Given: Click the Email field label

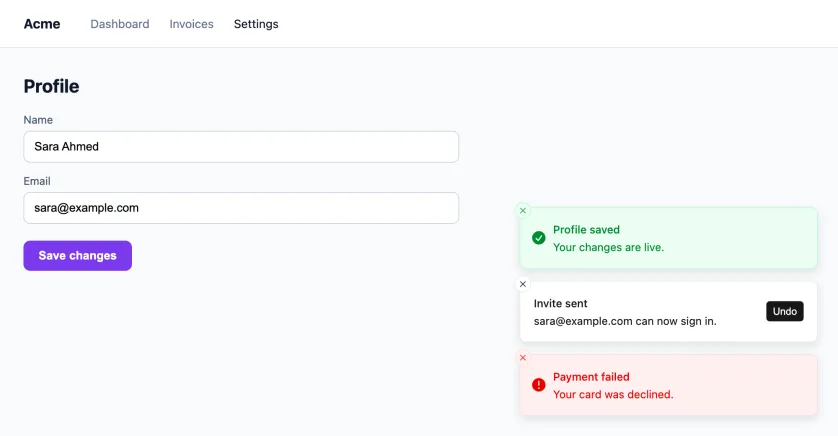Looking at the screenshot, I should (37, 181).
